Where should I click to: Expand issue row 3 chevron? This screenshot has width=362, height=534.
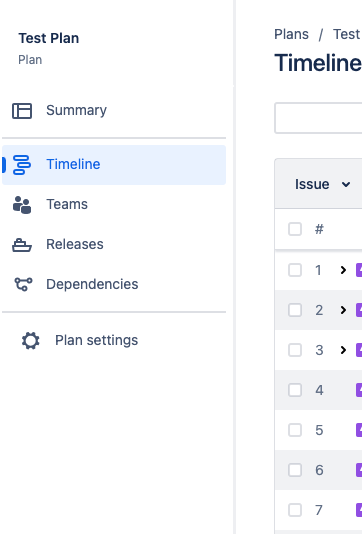click(343, 350)
